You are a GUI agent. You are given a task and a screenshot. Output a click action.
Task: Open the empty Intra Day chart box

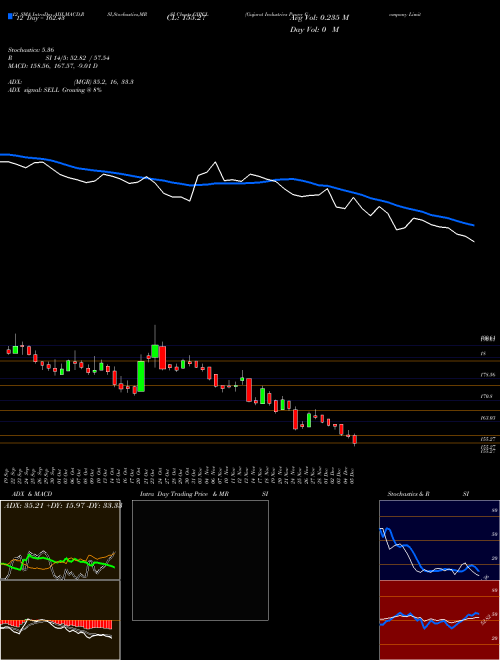tap(200, 560)
